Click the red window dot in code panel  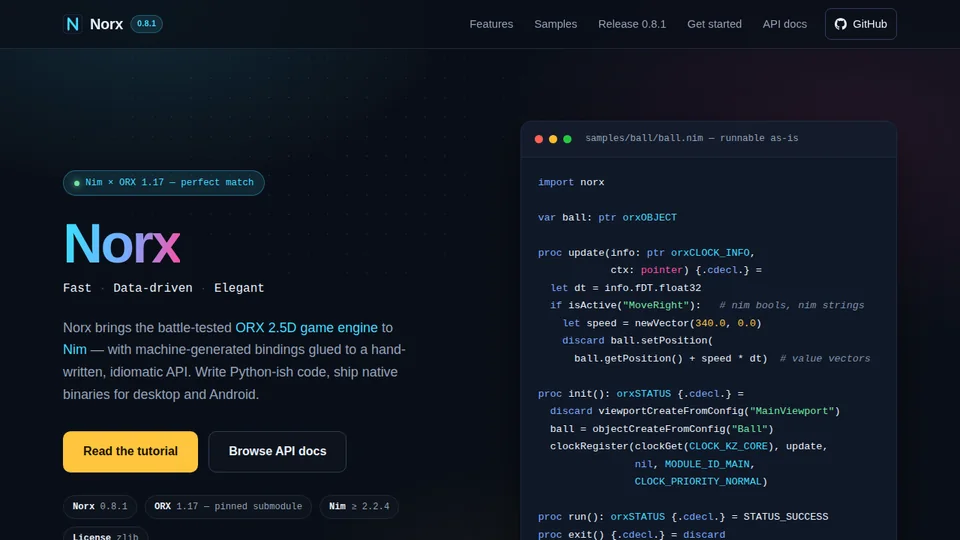click(539, 139)
